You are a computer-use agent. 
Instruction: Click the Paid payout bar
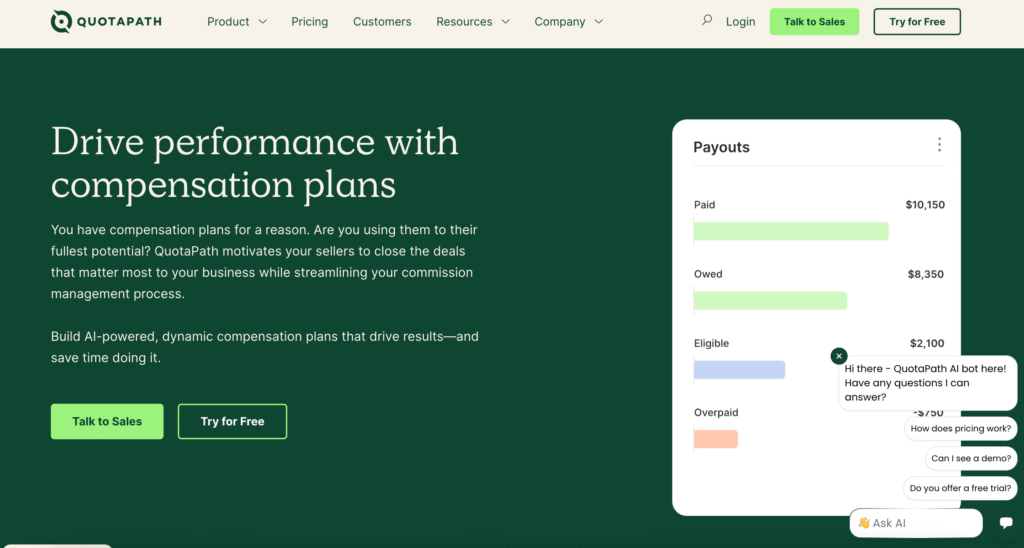coord(791,231)
